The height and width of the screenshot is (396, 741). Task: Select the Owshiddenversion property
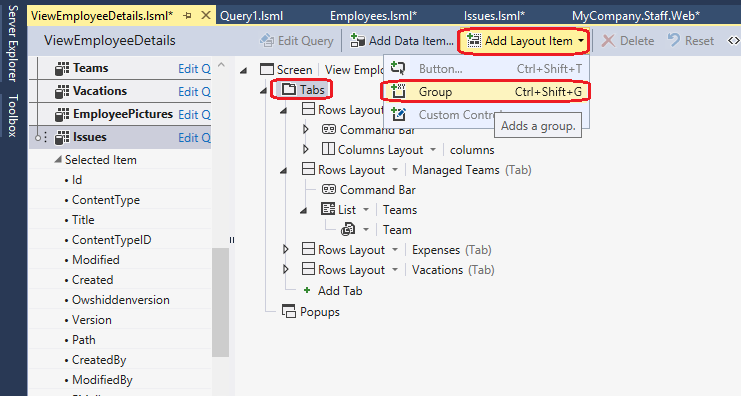click(x=121, y=300)
